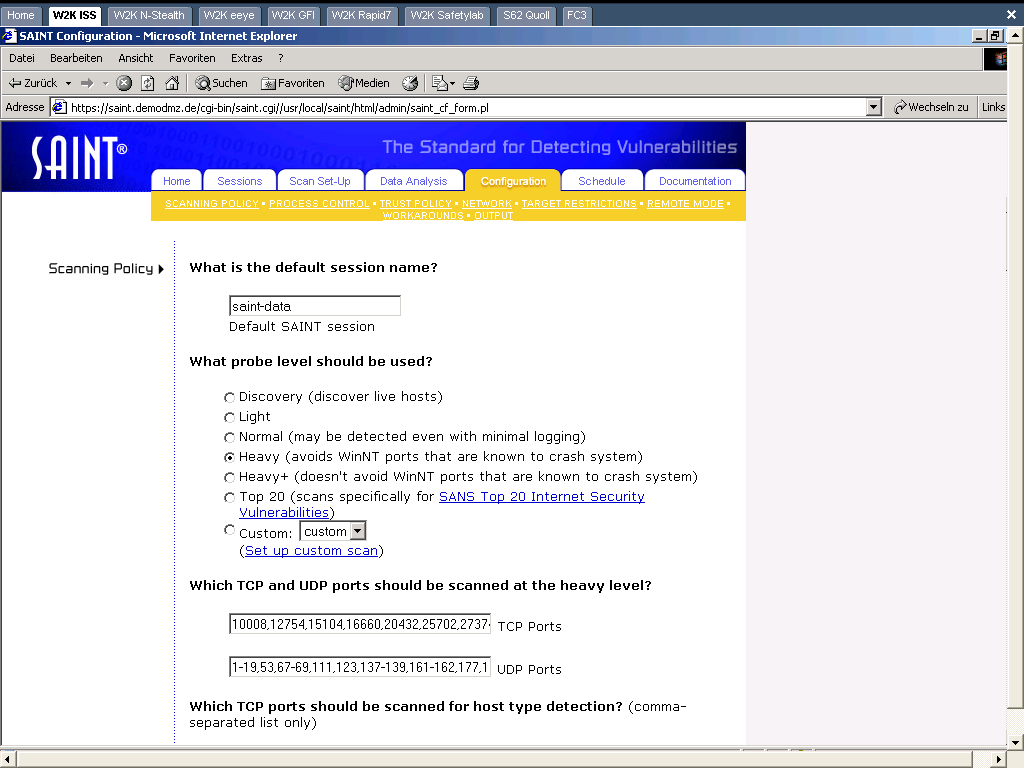Click the UDP Ports input field
This screenshot has width=1024, height=768.
360,667
